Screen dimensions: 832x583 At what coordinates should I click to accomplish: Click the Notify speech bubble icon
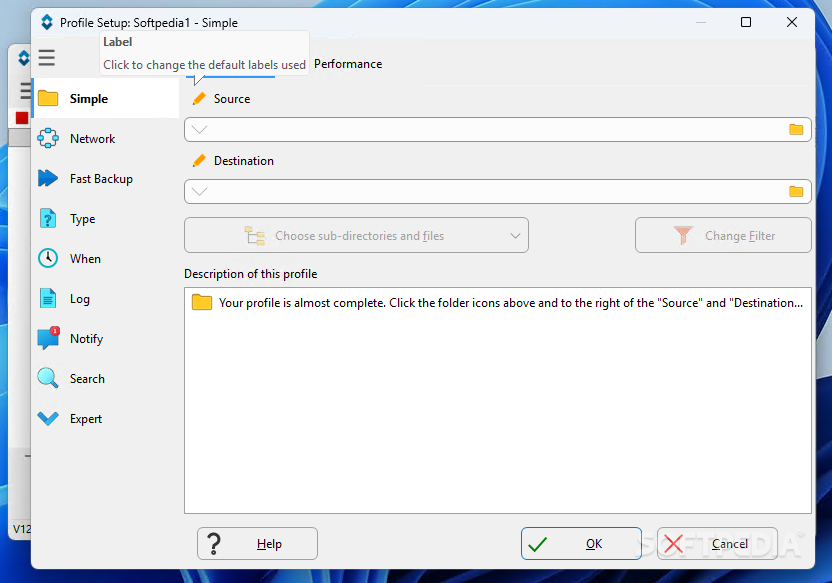pyautogui.click(x=48, y=338)
